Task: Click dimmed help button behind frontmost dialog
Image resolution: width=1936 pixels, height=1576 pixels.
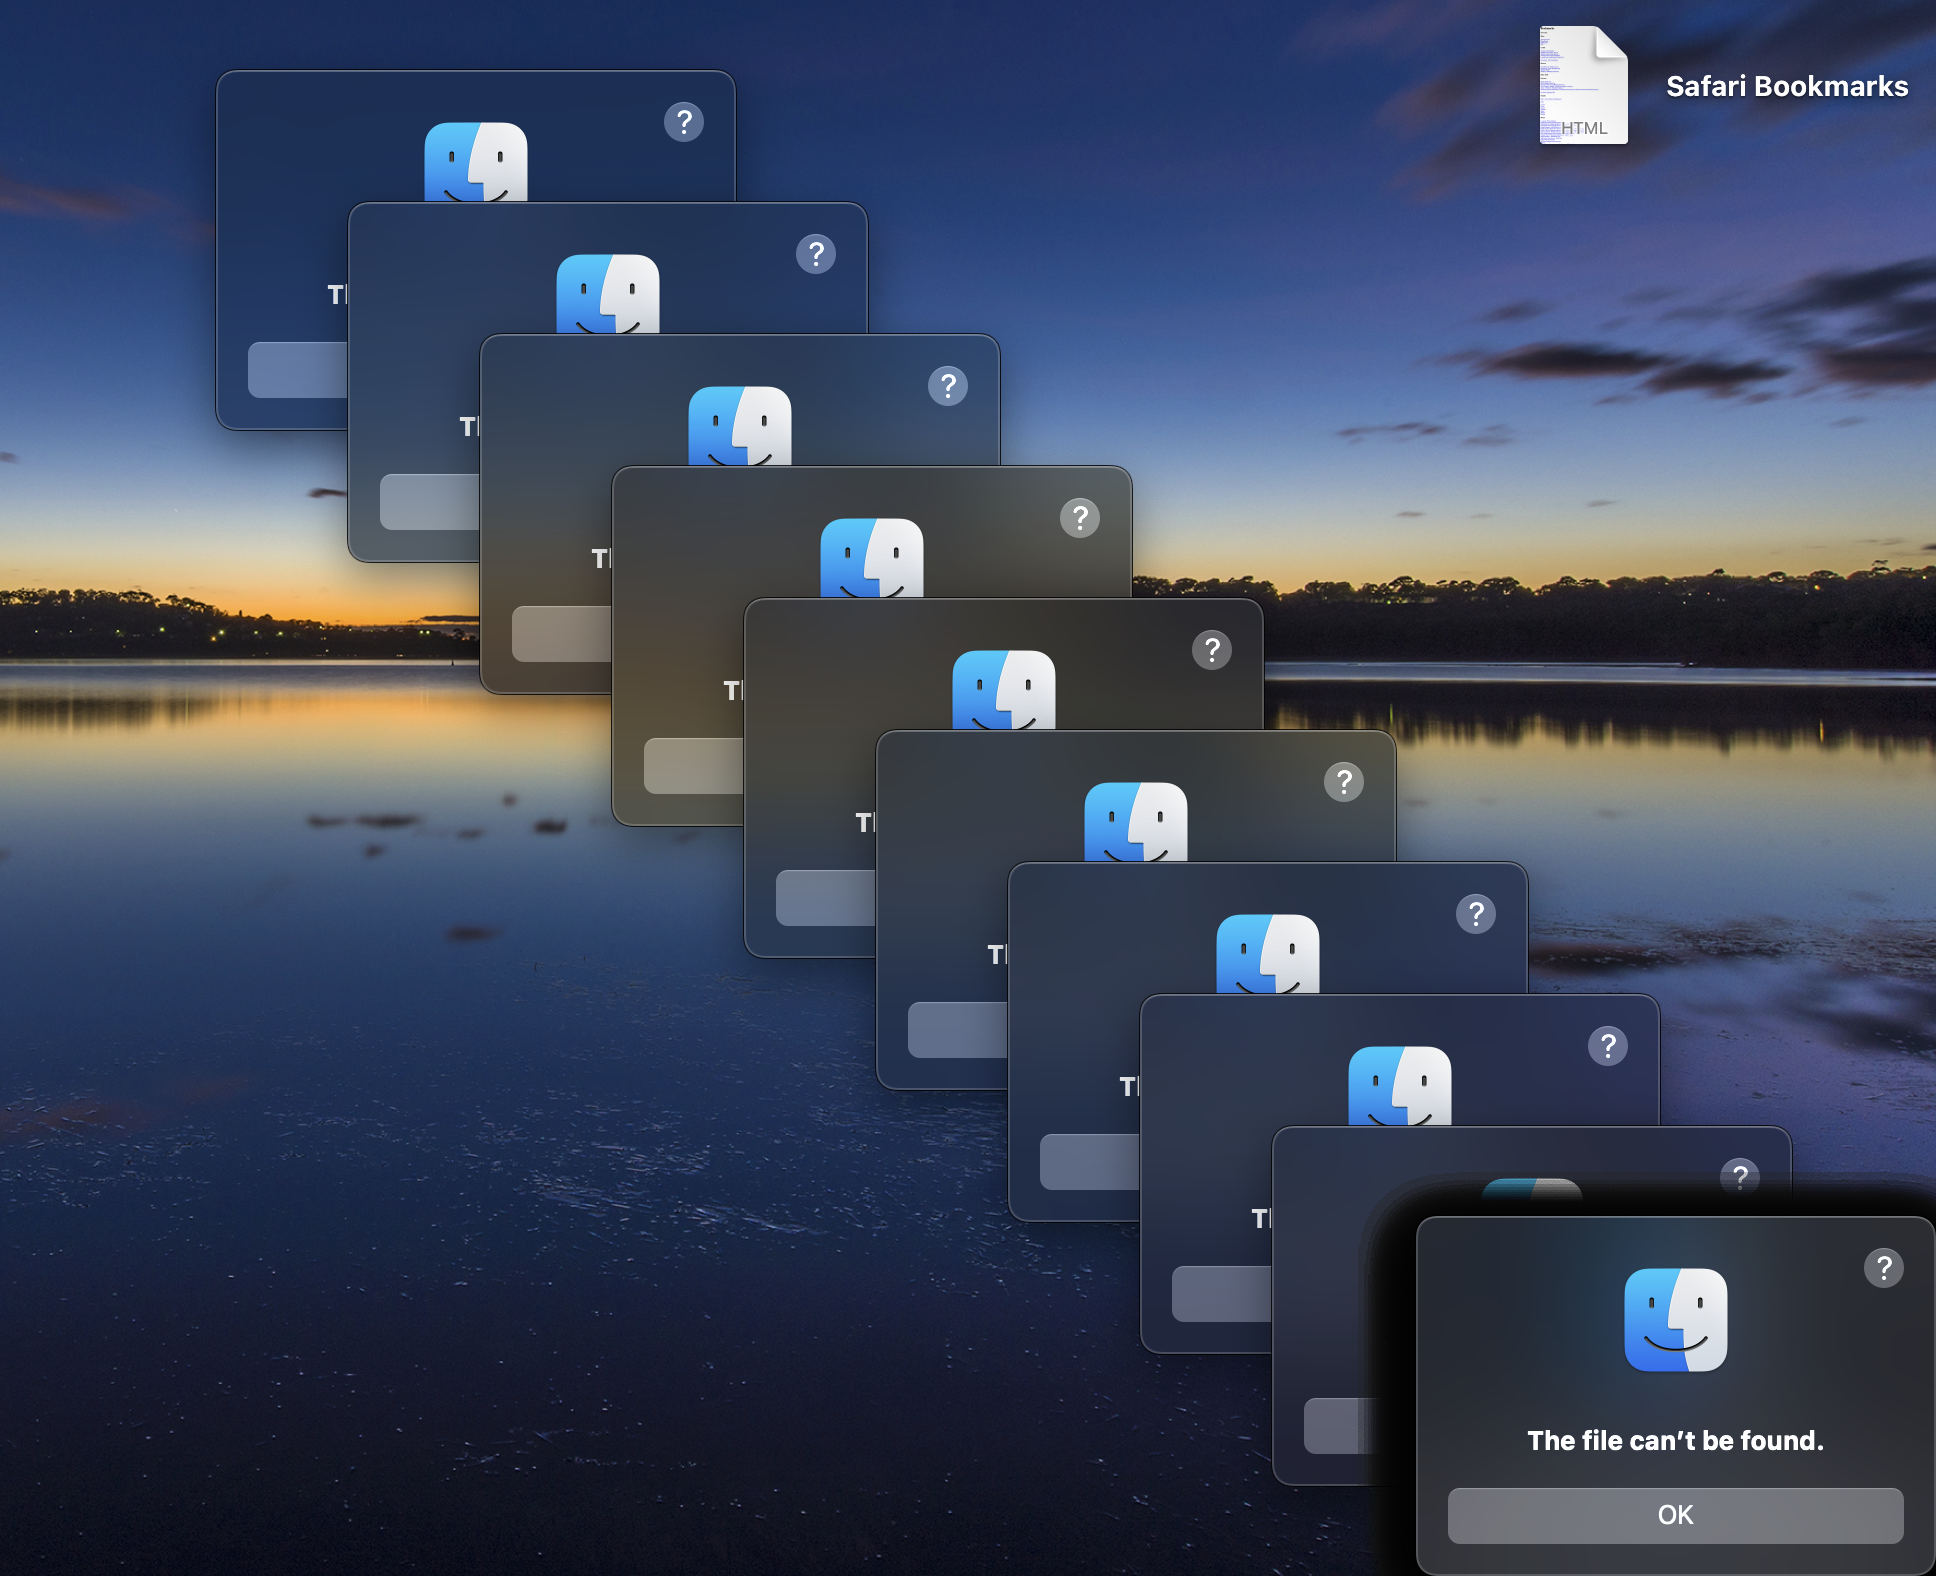Action: [x=1740, y=1176]
